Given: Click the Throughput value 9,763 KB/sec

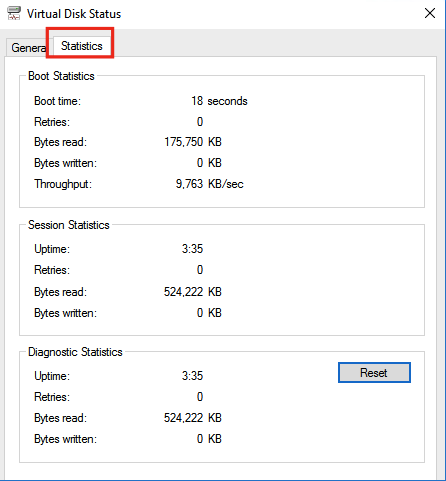Looking at the screenshot, I should (210, 184).
